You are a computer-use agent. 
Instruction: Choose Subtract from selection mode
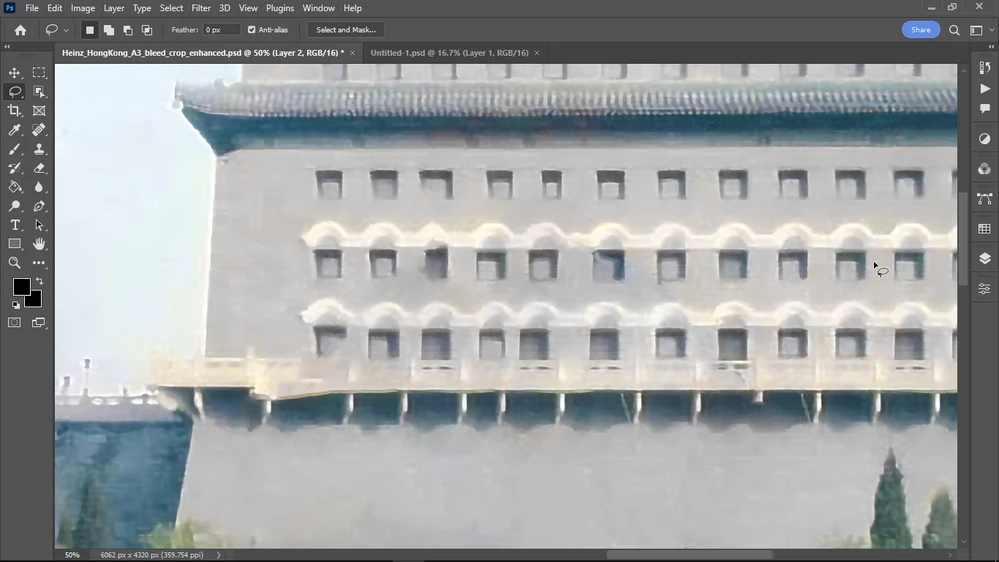point(128,30)
